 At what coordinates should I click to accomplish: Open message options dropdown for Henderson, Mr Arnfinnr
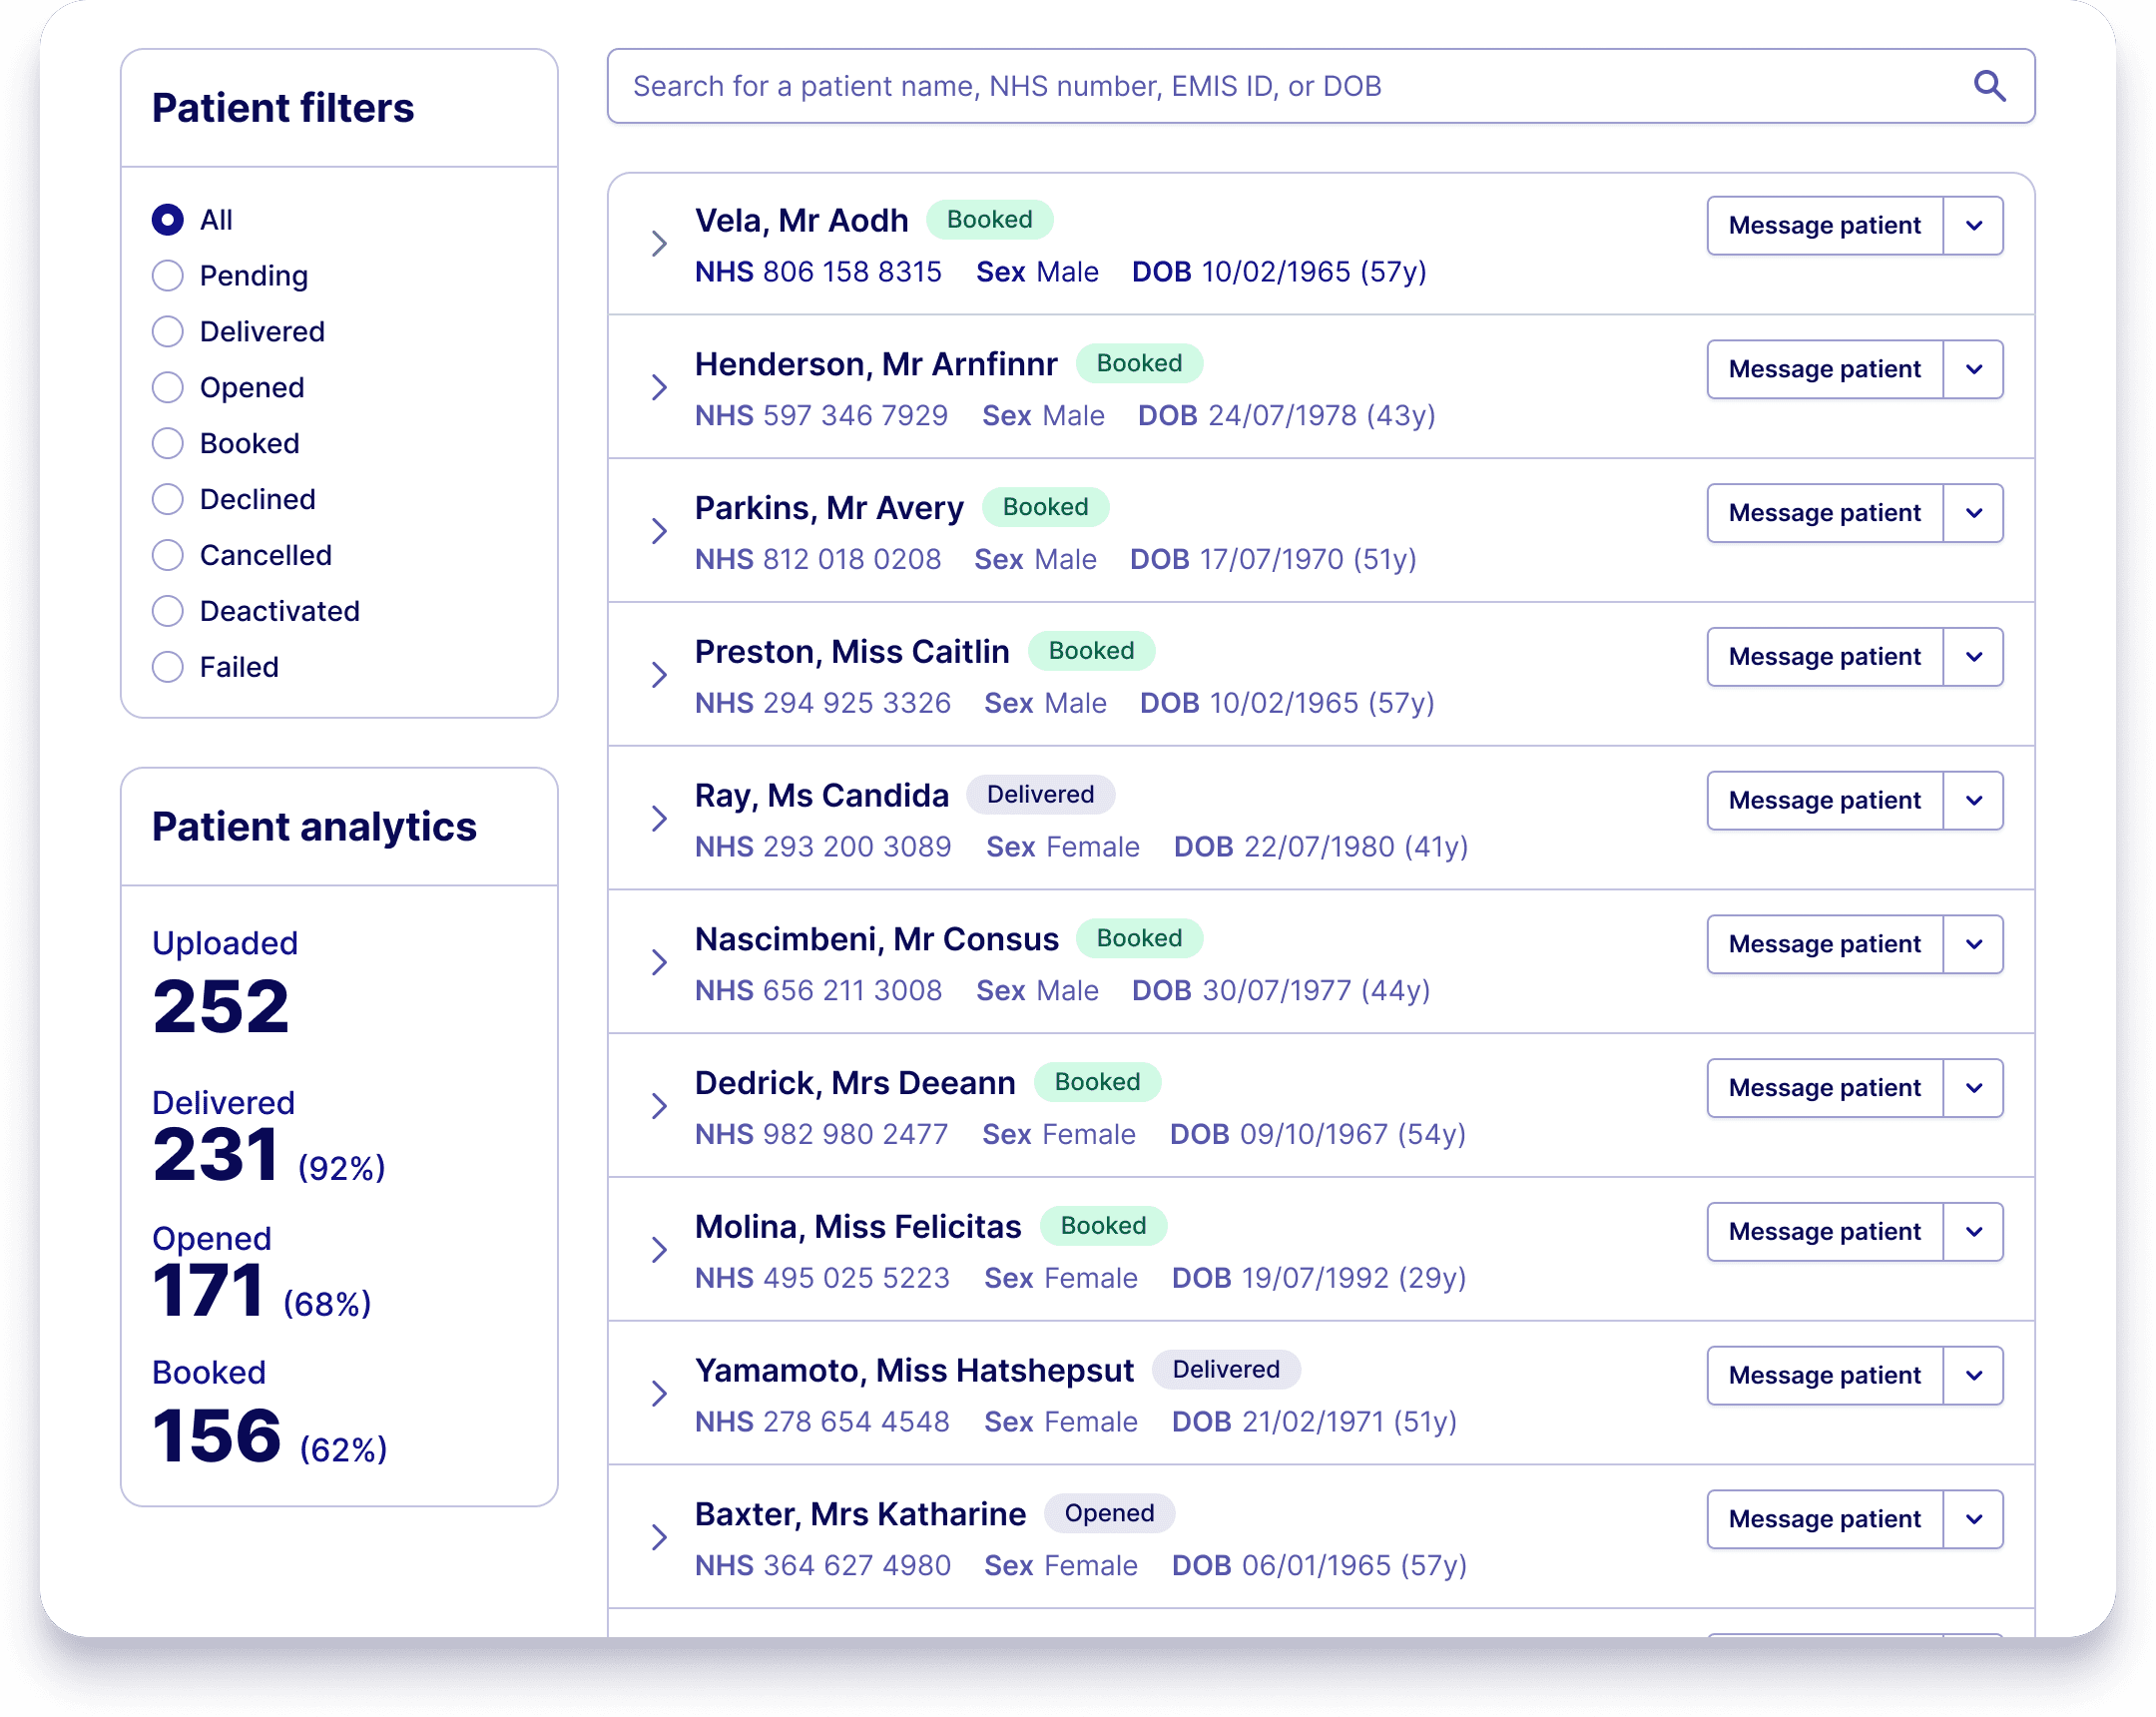pos(1973,369)
